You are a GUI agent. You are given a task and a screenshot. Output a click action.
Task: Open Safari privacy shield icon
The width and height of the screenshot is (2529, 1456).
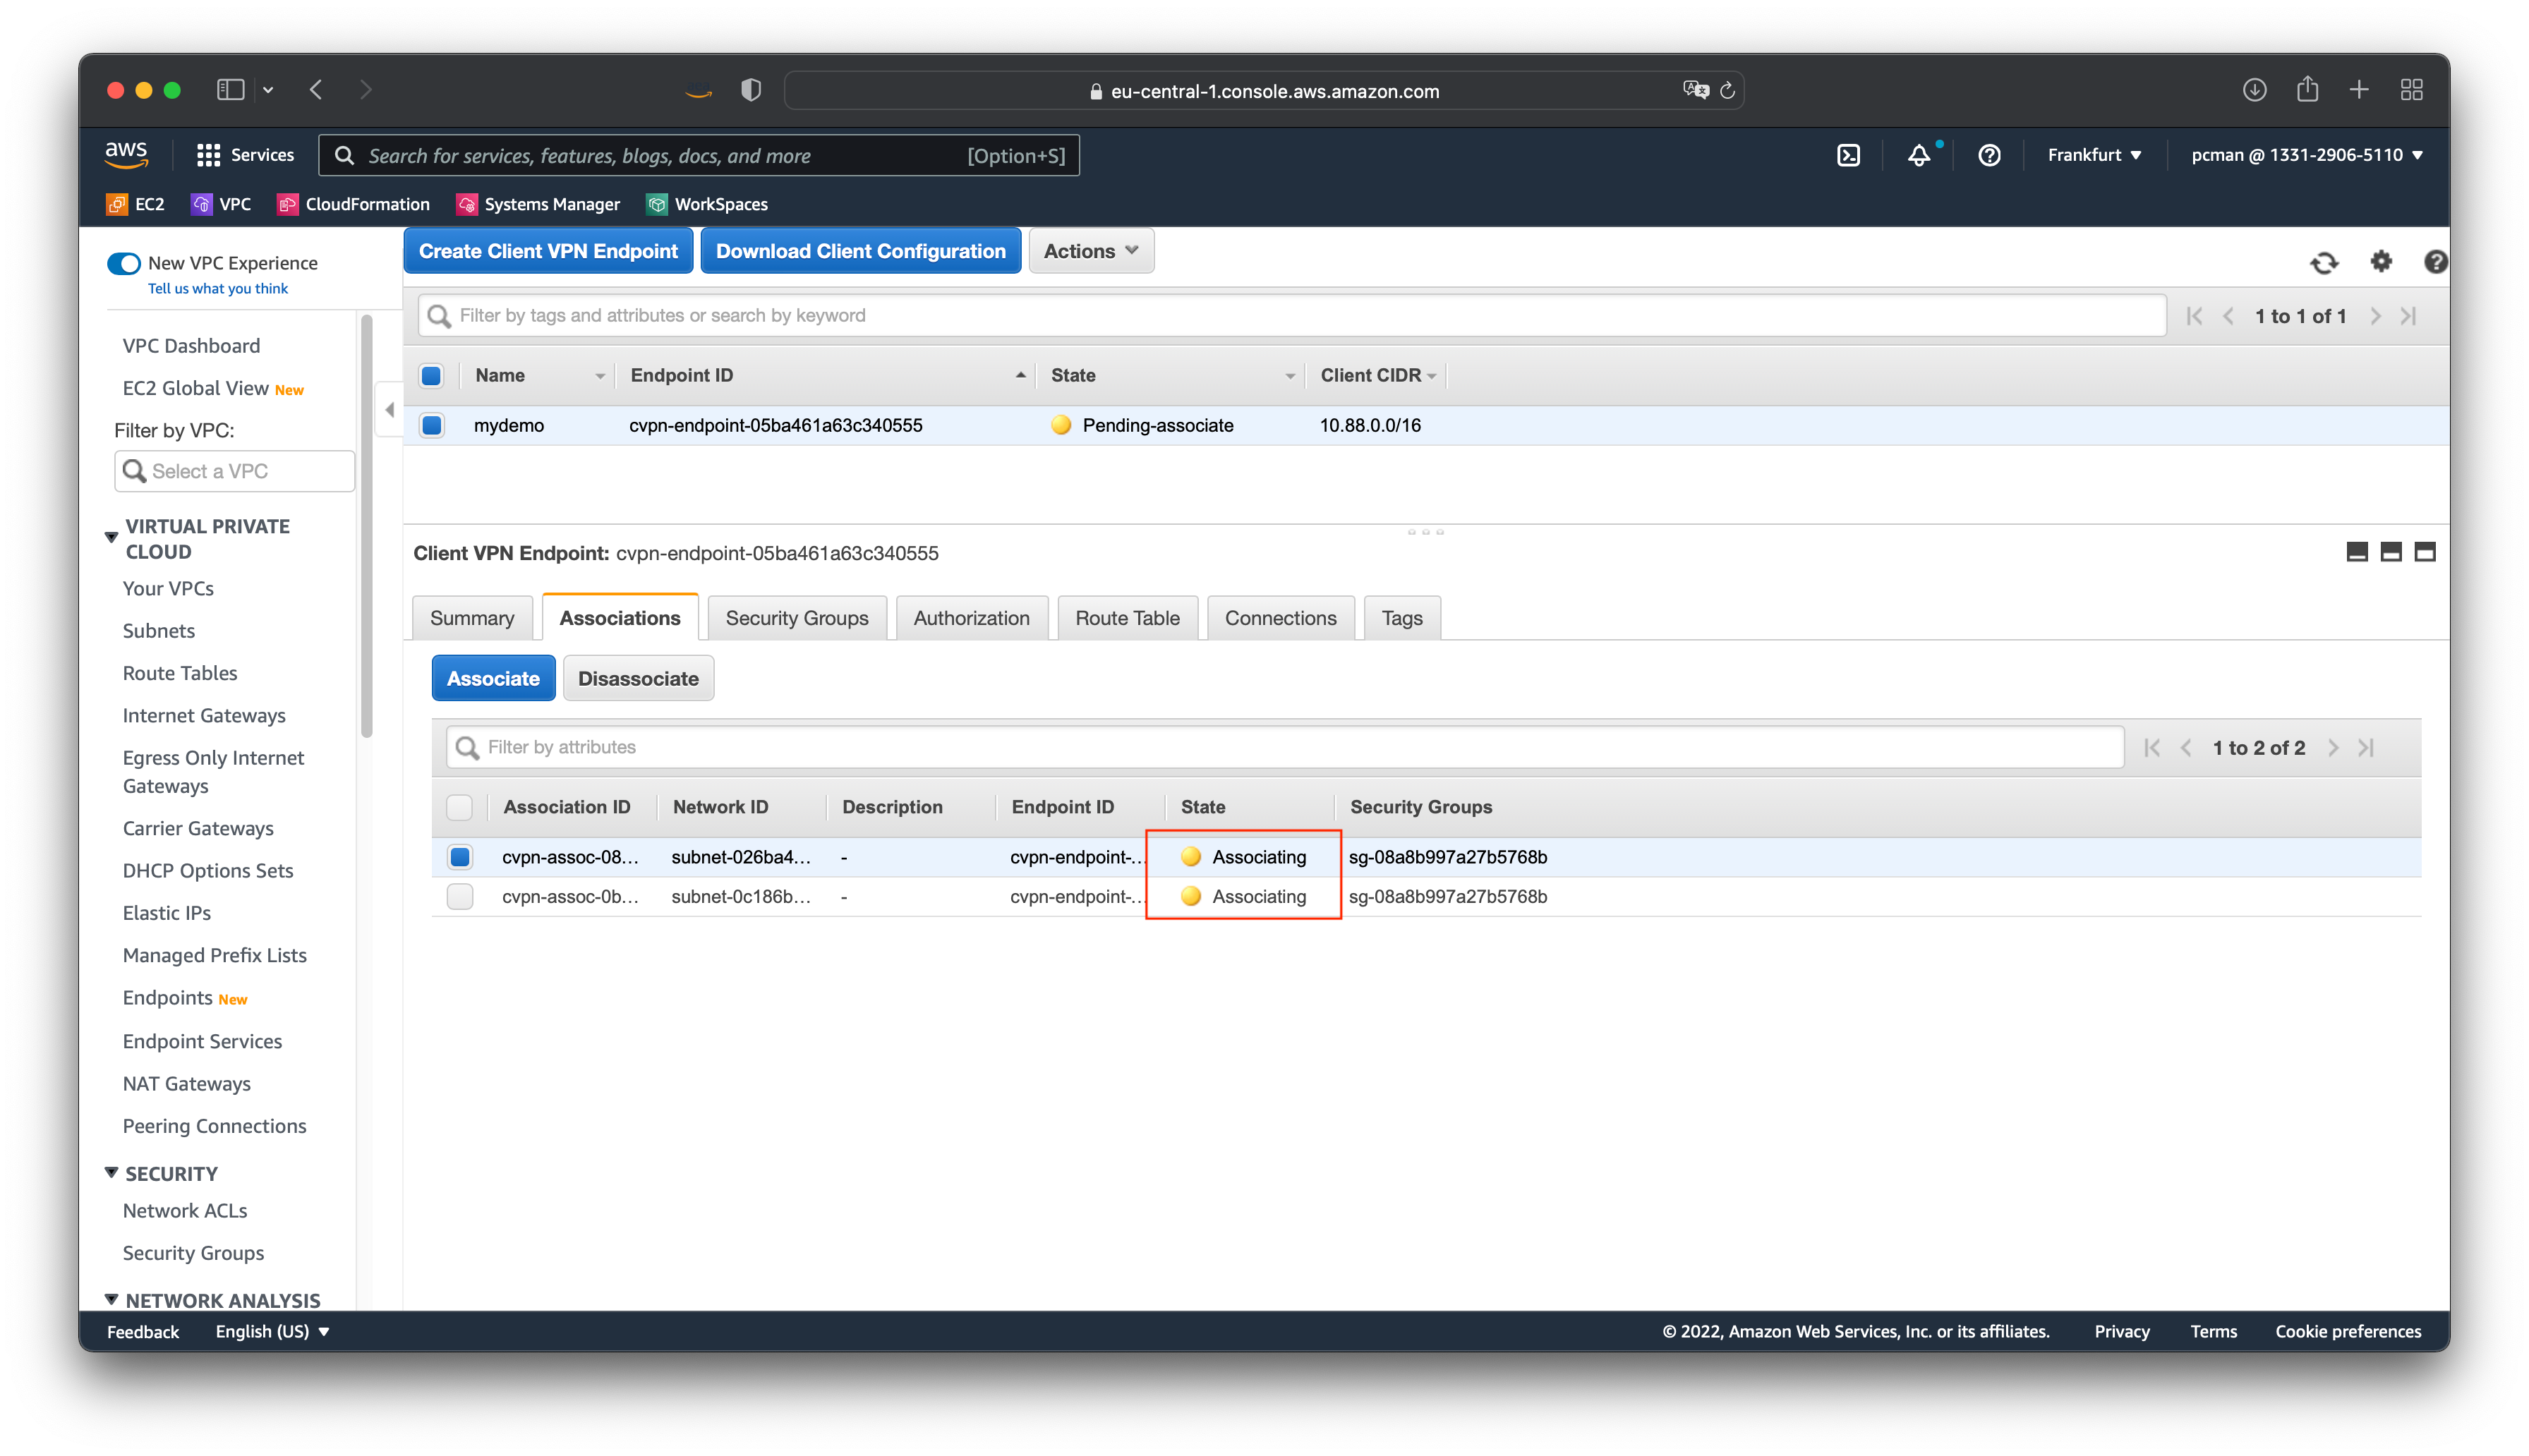coord(751,90)
